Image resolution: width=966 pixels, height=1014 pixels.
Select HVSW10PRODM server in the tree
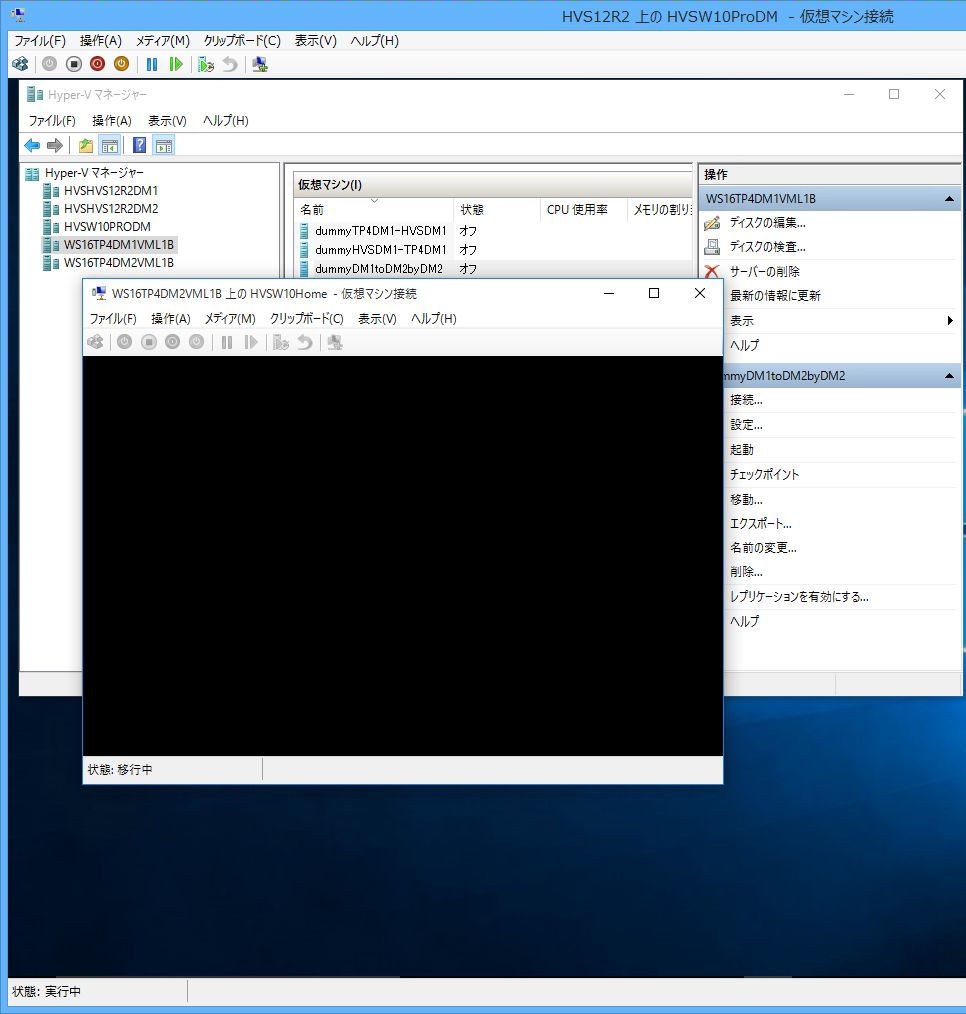tap(107, 227)
